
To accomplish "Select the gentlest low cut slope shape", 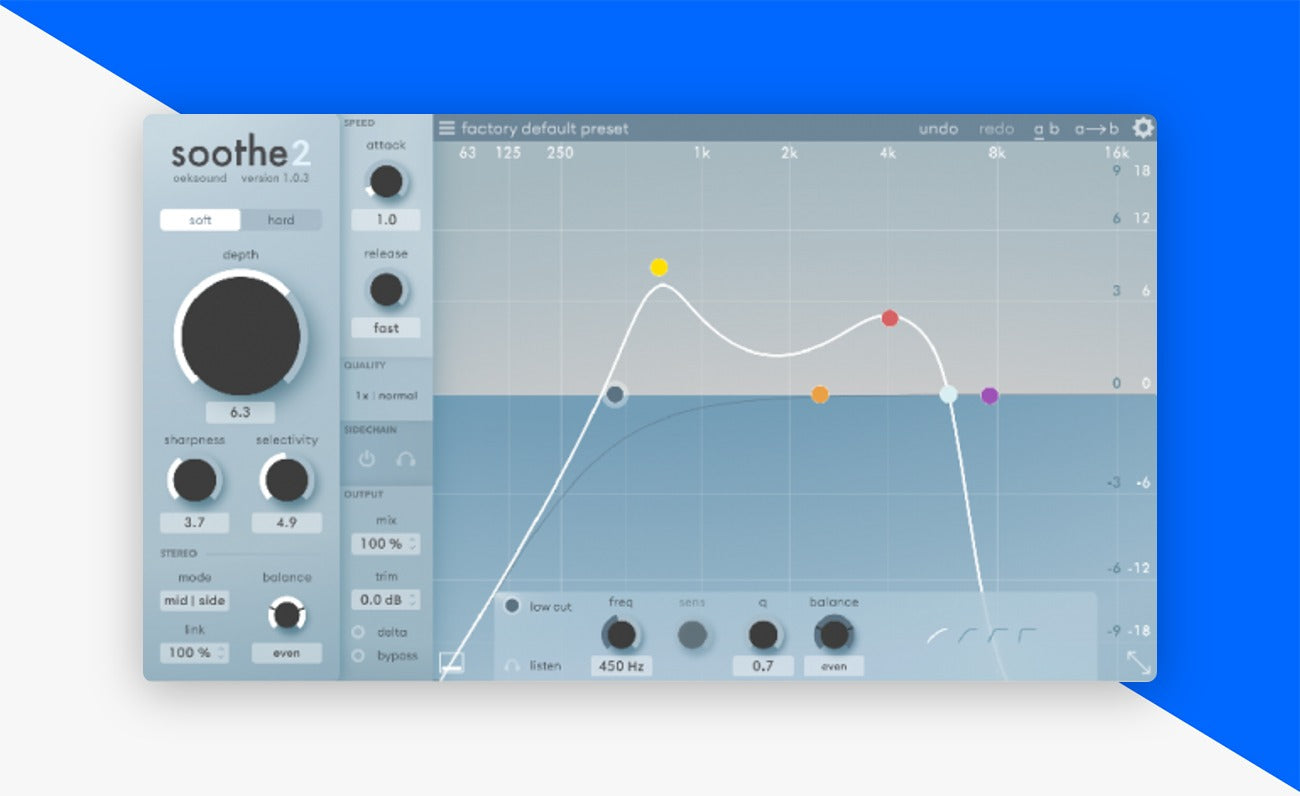I will [x=938, y=635].
